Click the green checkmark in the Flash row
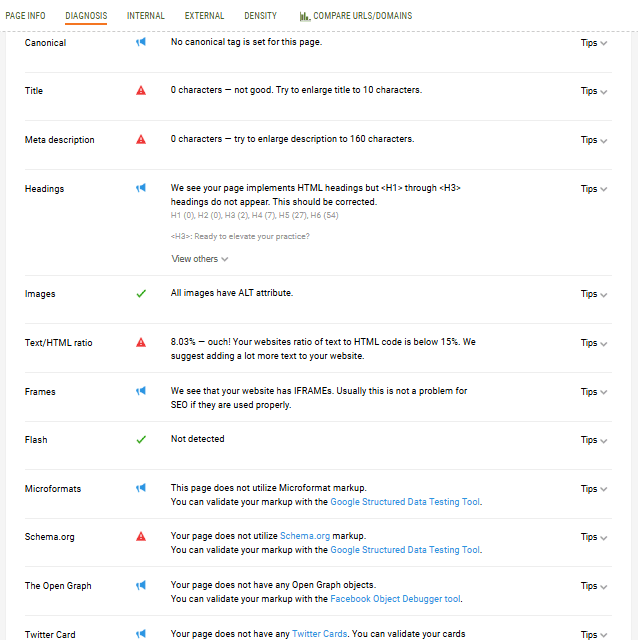 (141, 440)
